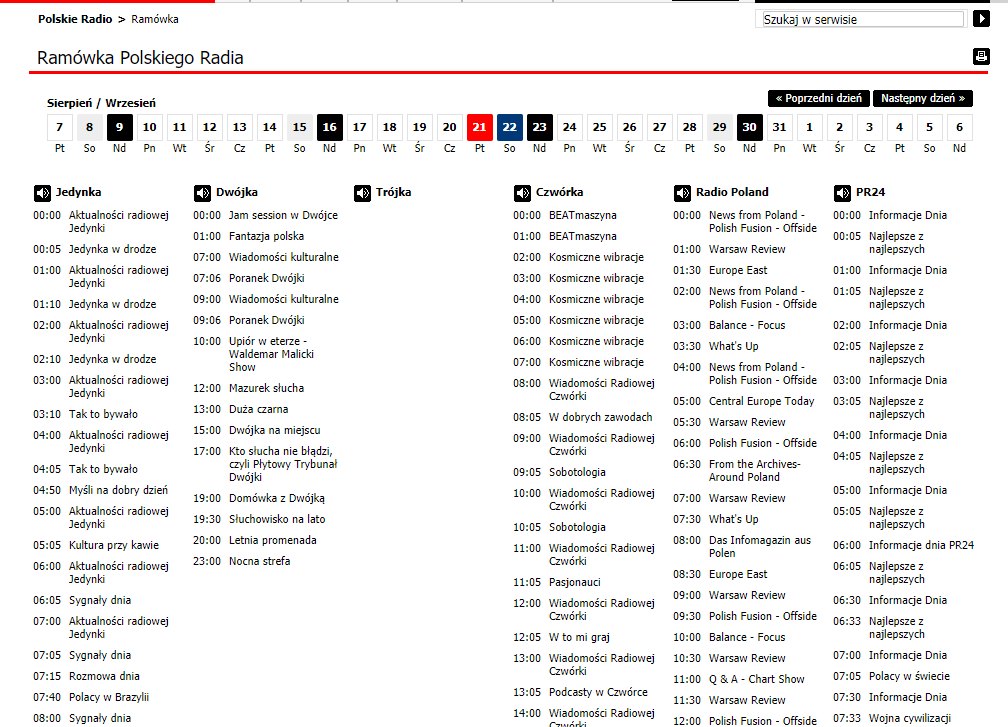
Task: Open the PR24 station heading
Action: click(x=870, y=192)
